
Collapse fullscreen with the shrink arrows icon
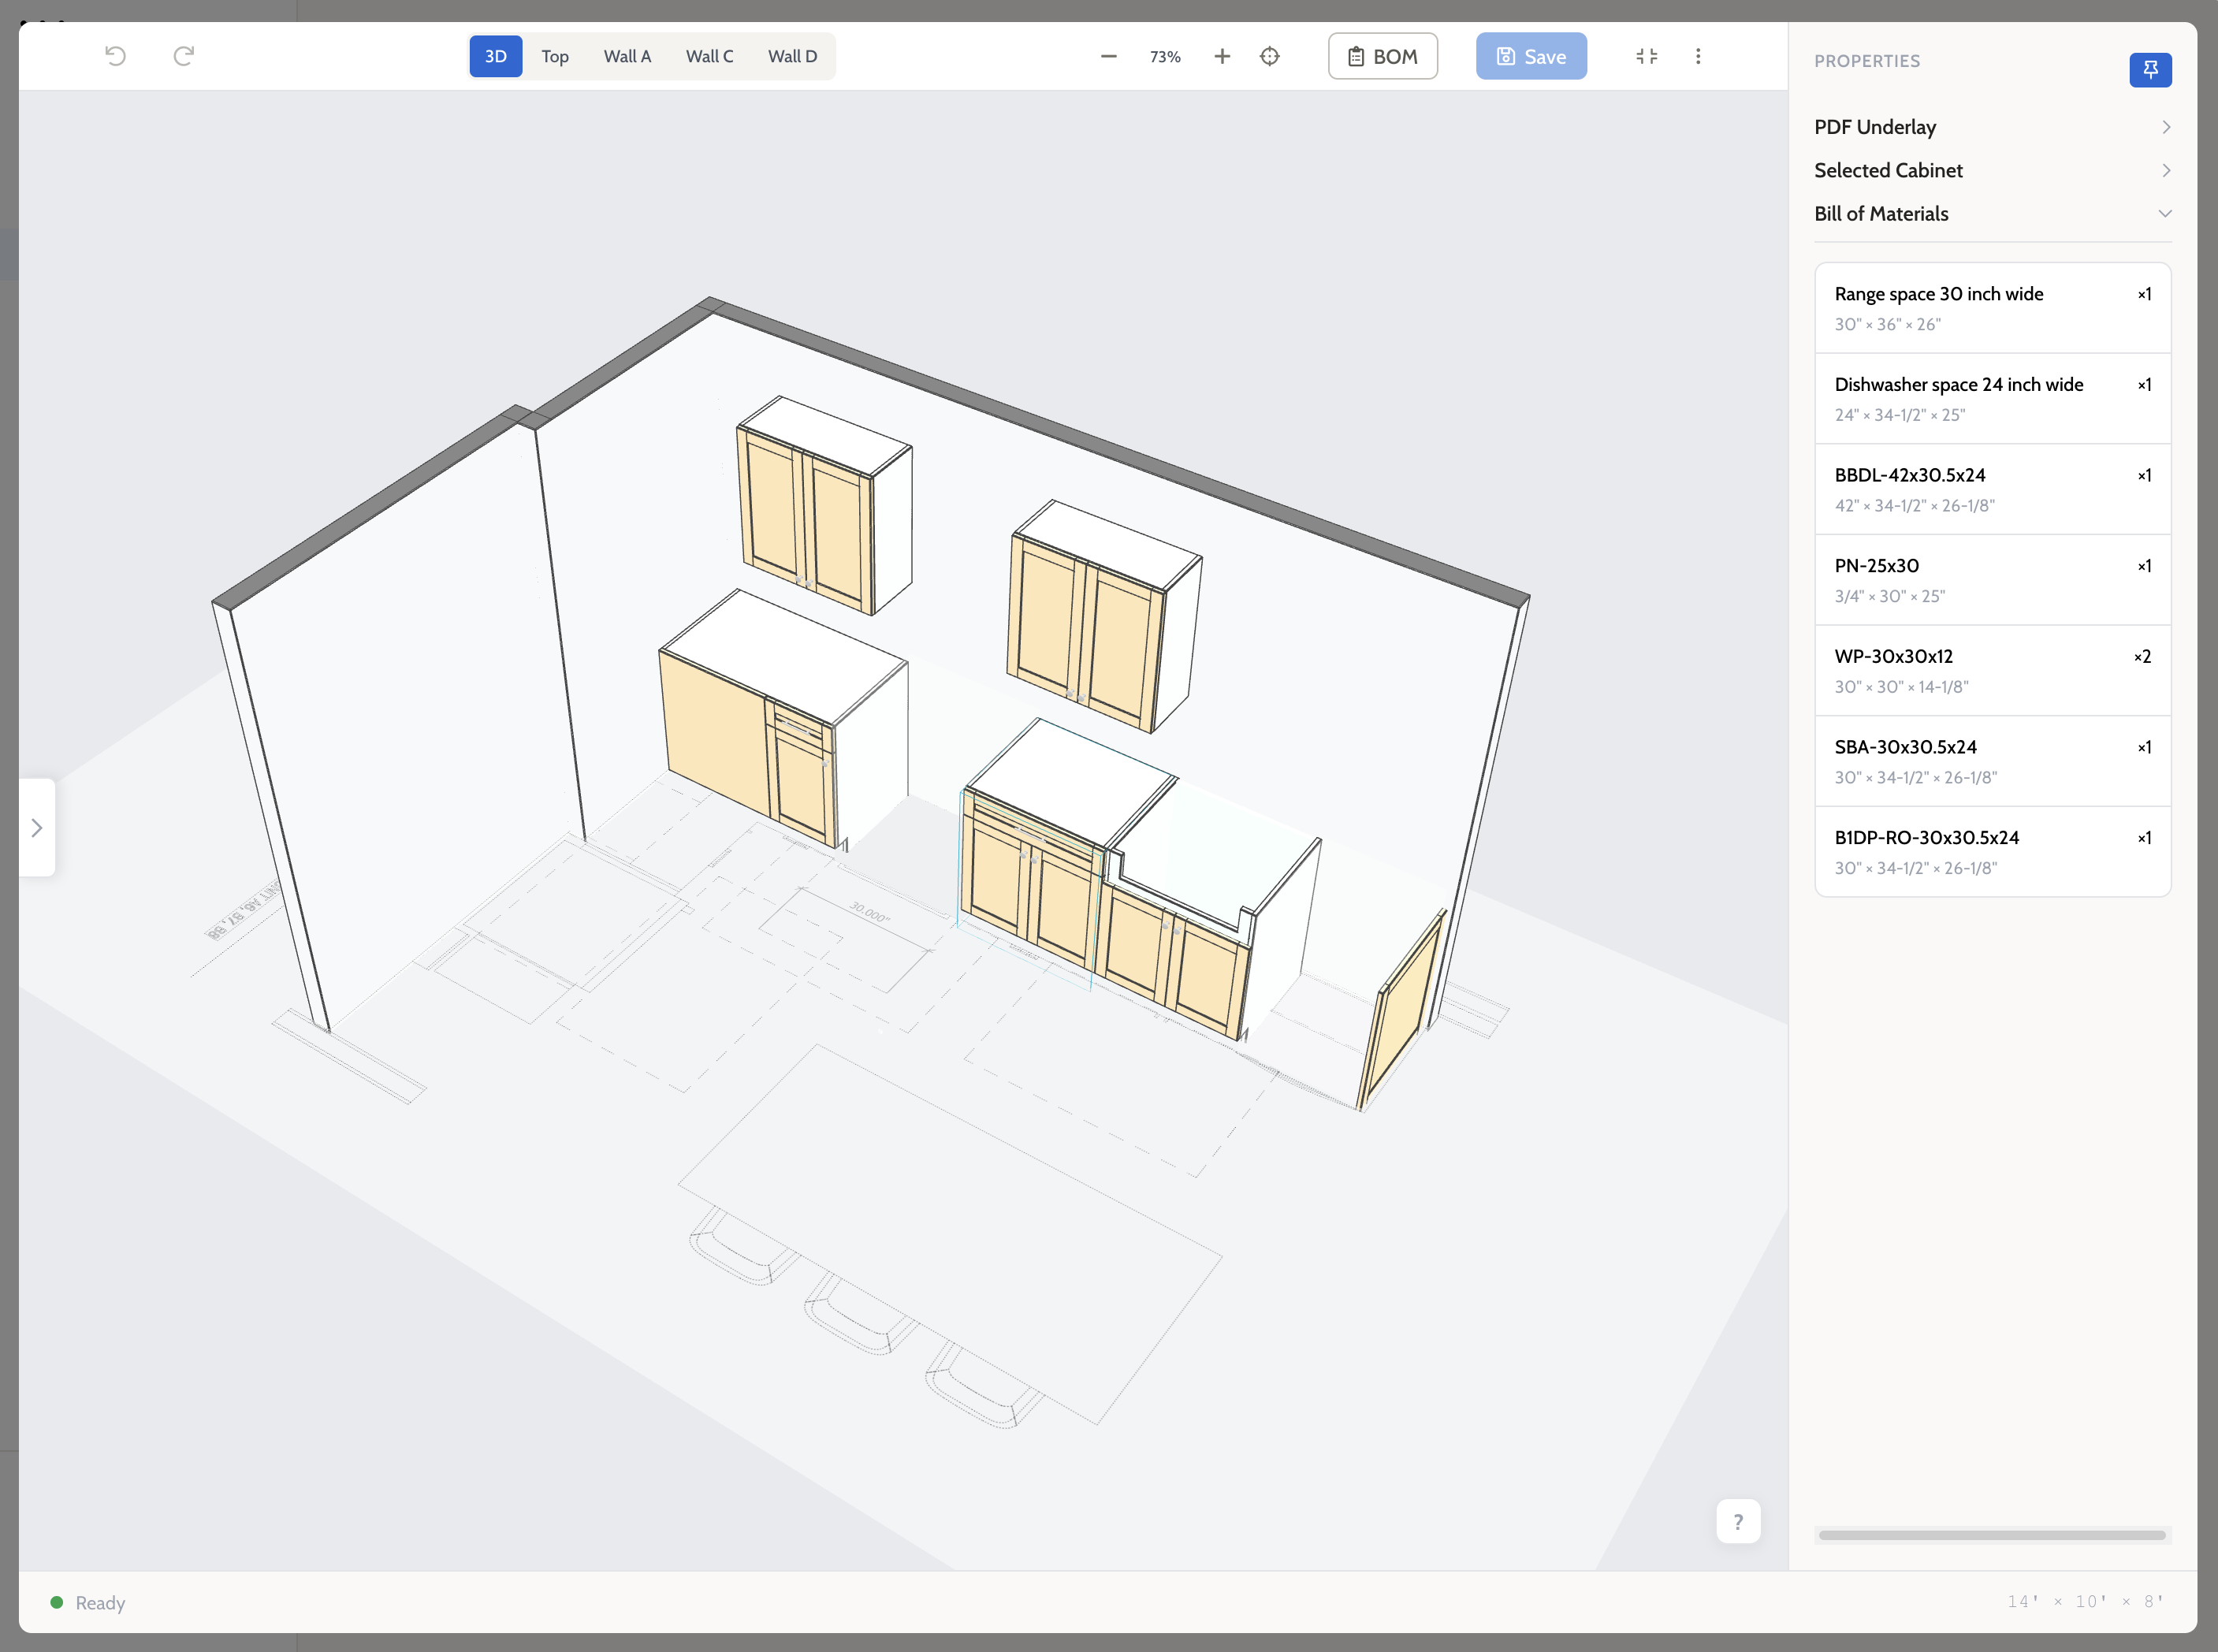pyautogui.click(x=1647, y=57)
